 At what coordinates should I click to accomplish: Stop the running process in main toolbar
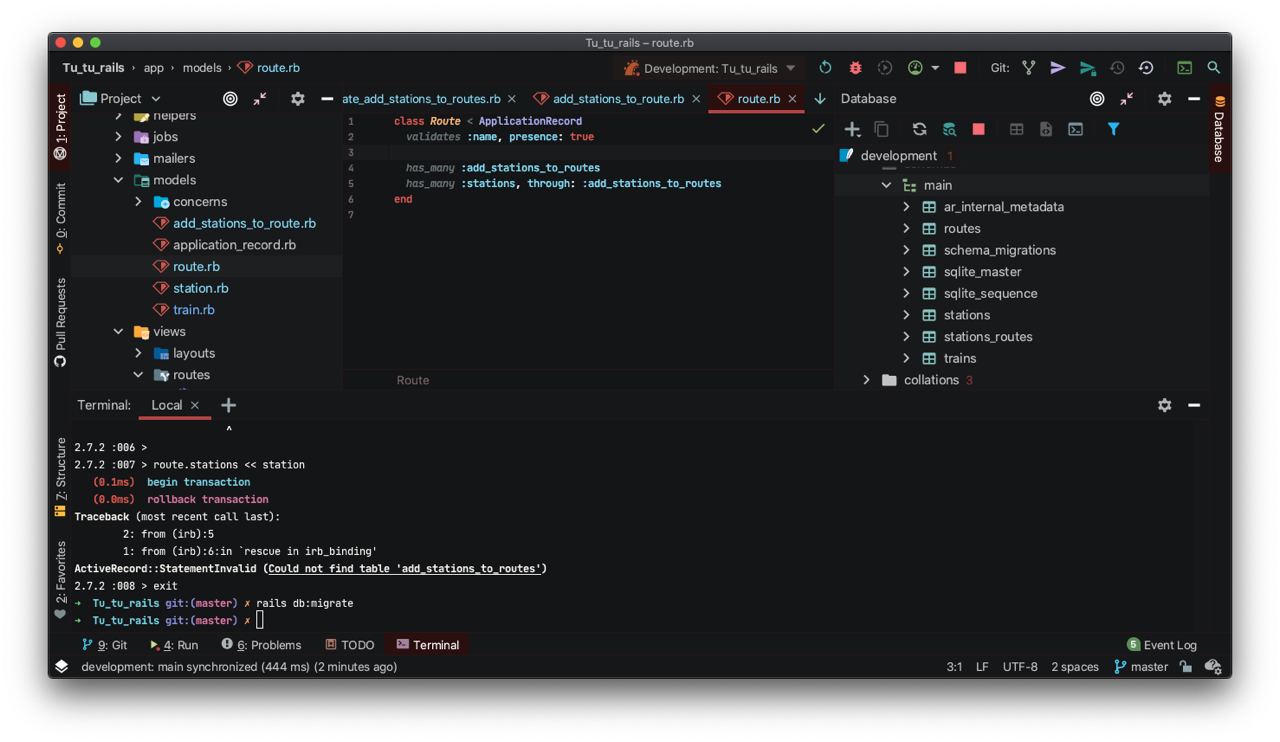tap(960, 68)
